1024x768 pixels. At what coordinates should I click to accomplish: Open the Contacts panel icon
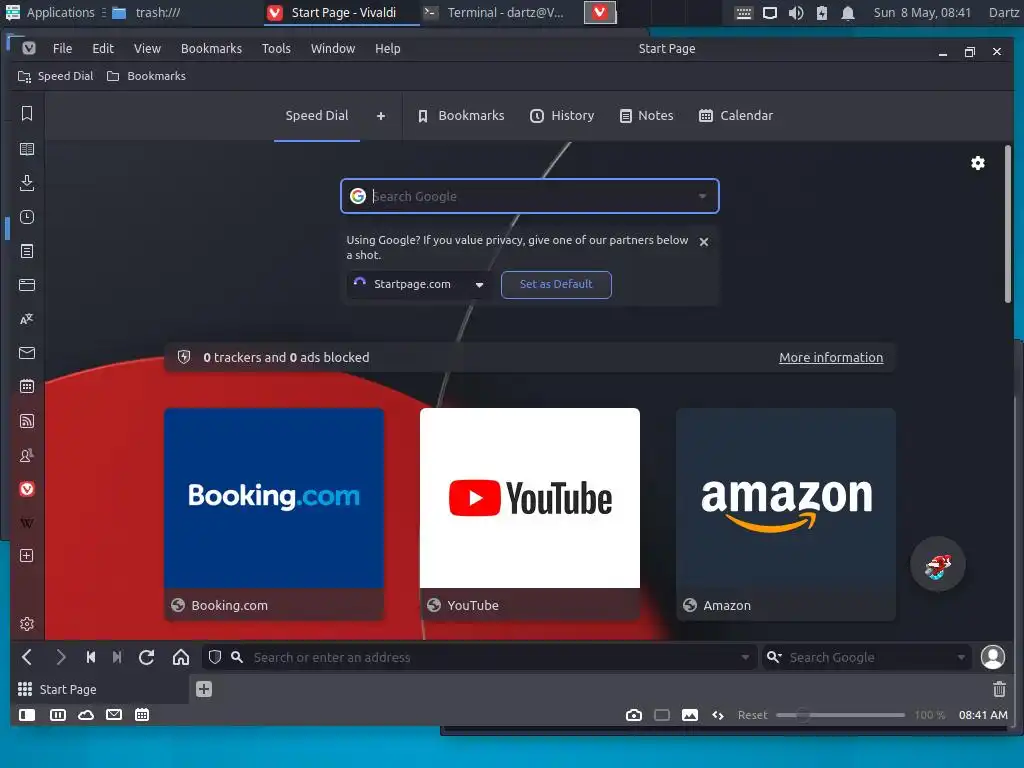(x=27, y=455)
